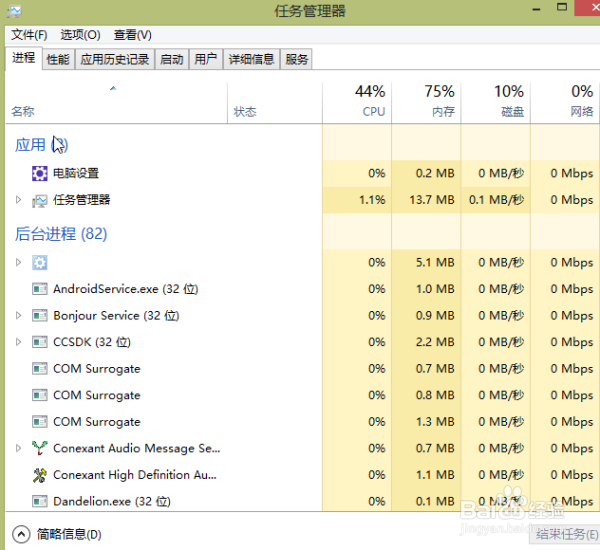
Task: Click the Conexant High Definition Audio icon
Action: coord(39,475)
